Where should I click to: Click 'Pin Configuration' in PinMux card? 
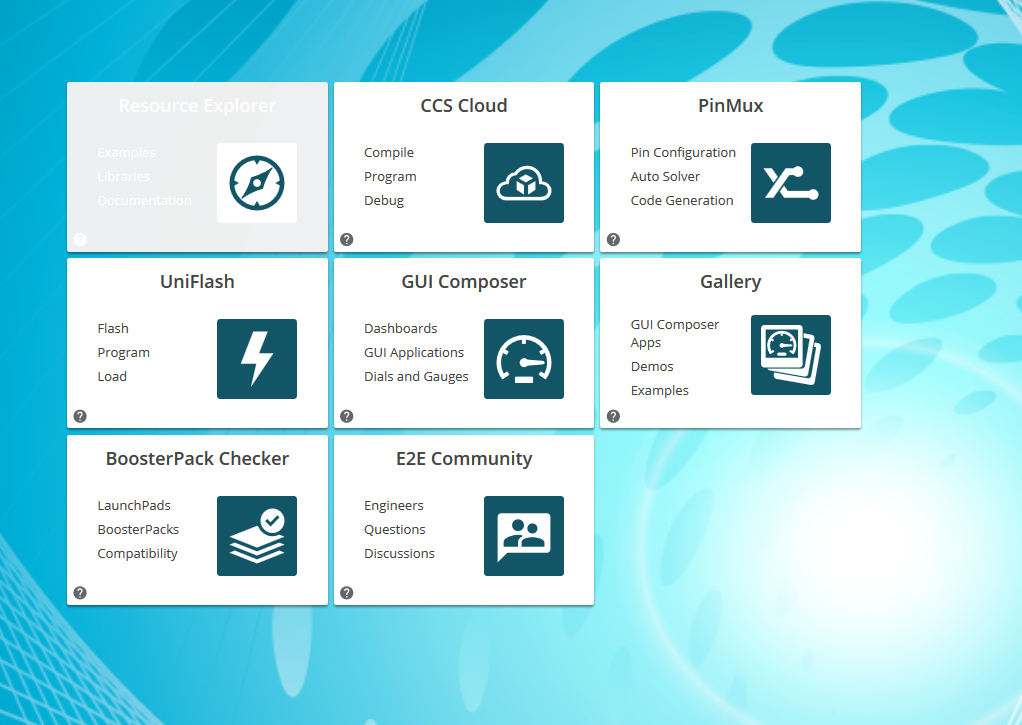click(x=683, y=153)
